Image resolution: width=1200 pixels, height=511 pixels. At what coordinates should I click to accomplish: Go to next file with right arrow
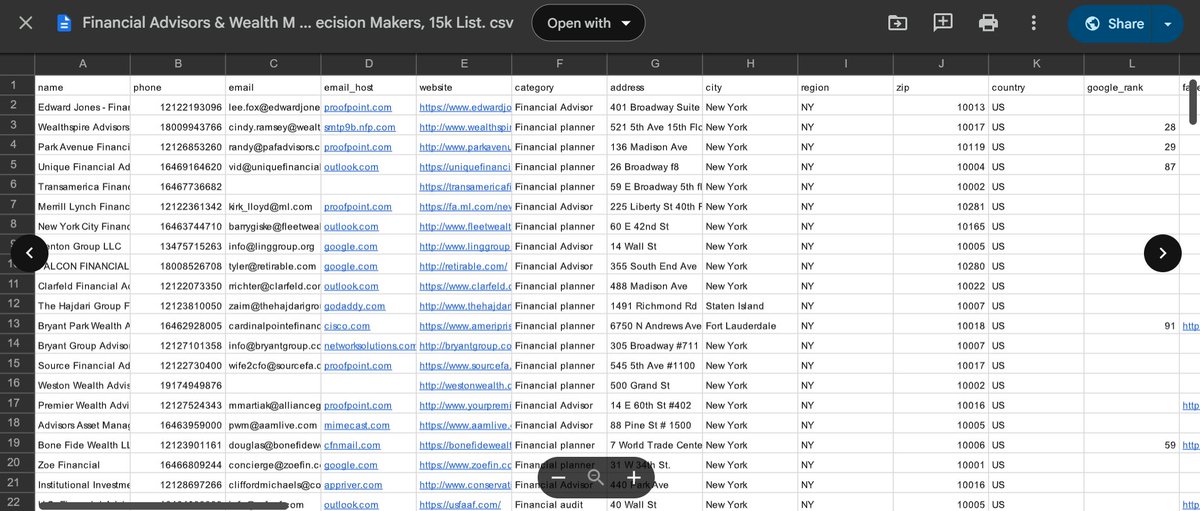(1162, 253)
